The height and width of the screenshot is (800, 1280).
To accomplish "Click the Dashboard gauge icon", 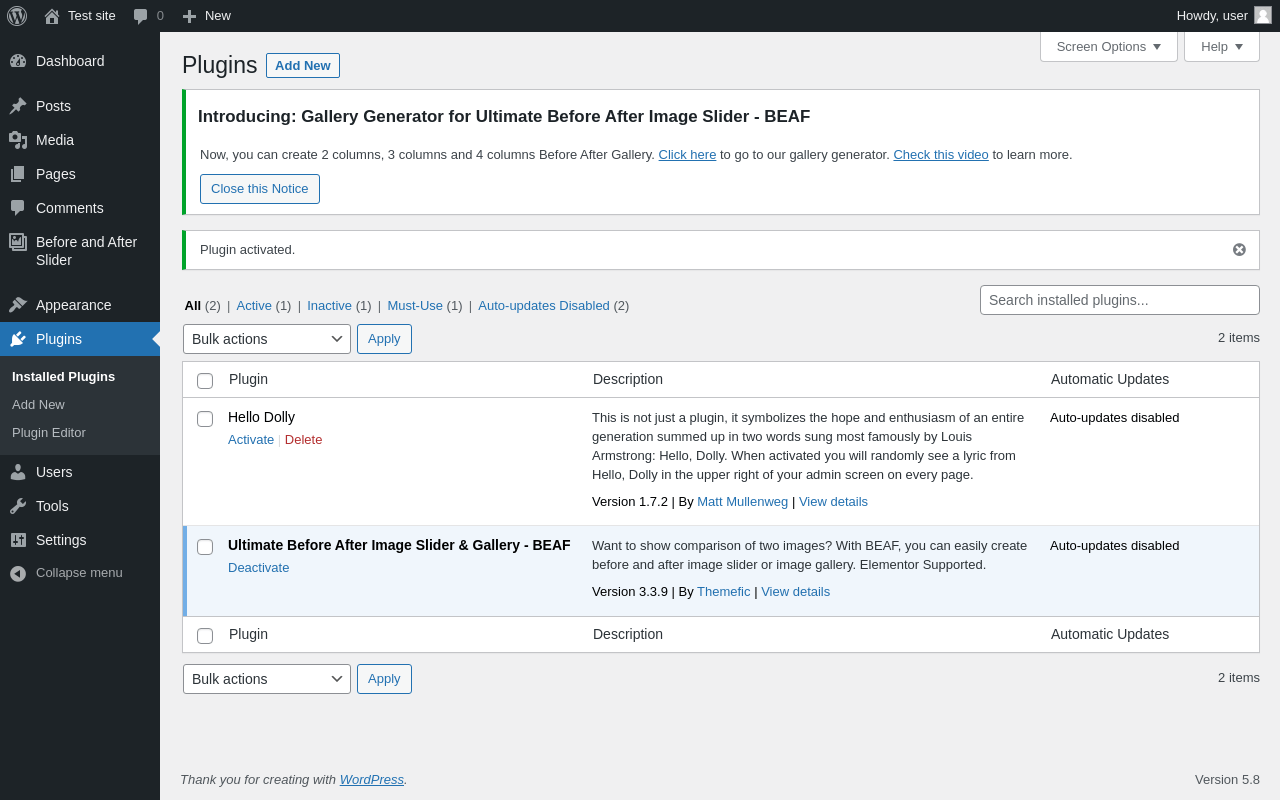I will (x=18, y=61).
